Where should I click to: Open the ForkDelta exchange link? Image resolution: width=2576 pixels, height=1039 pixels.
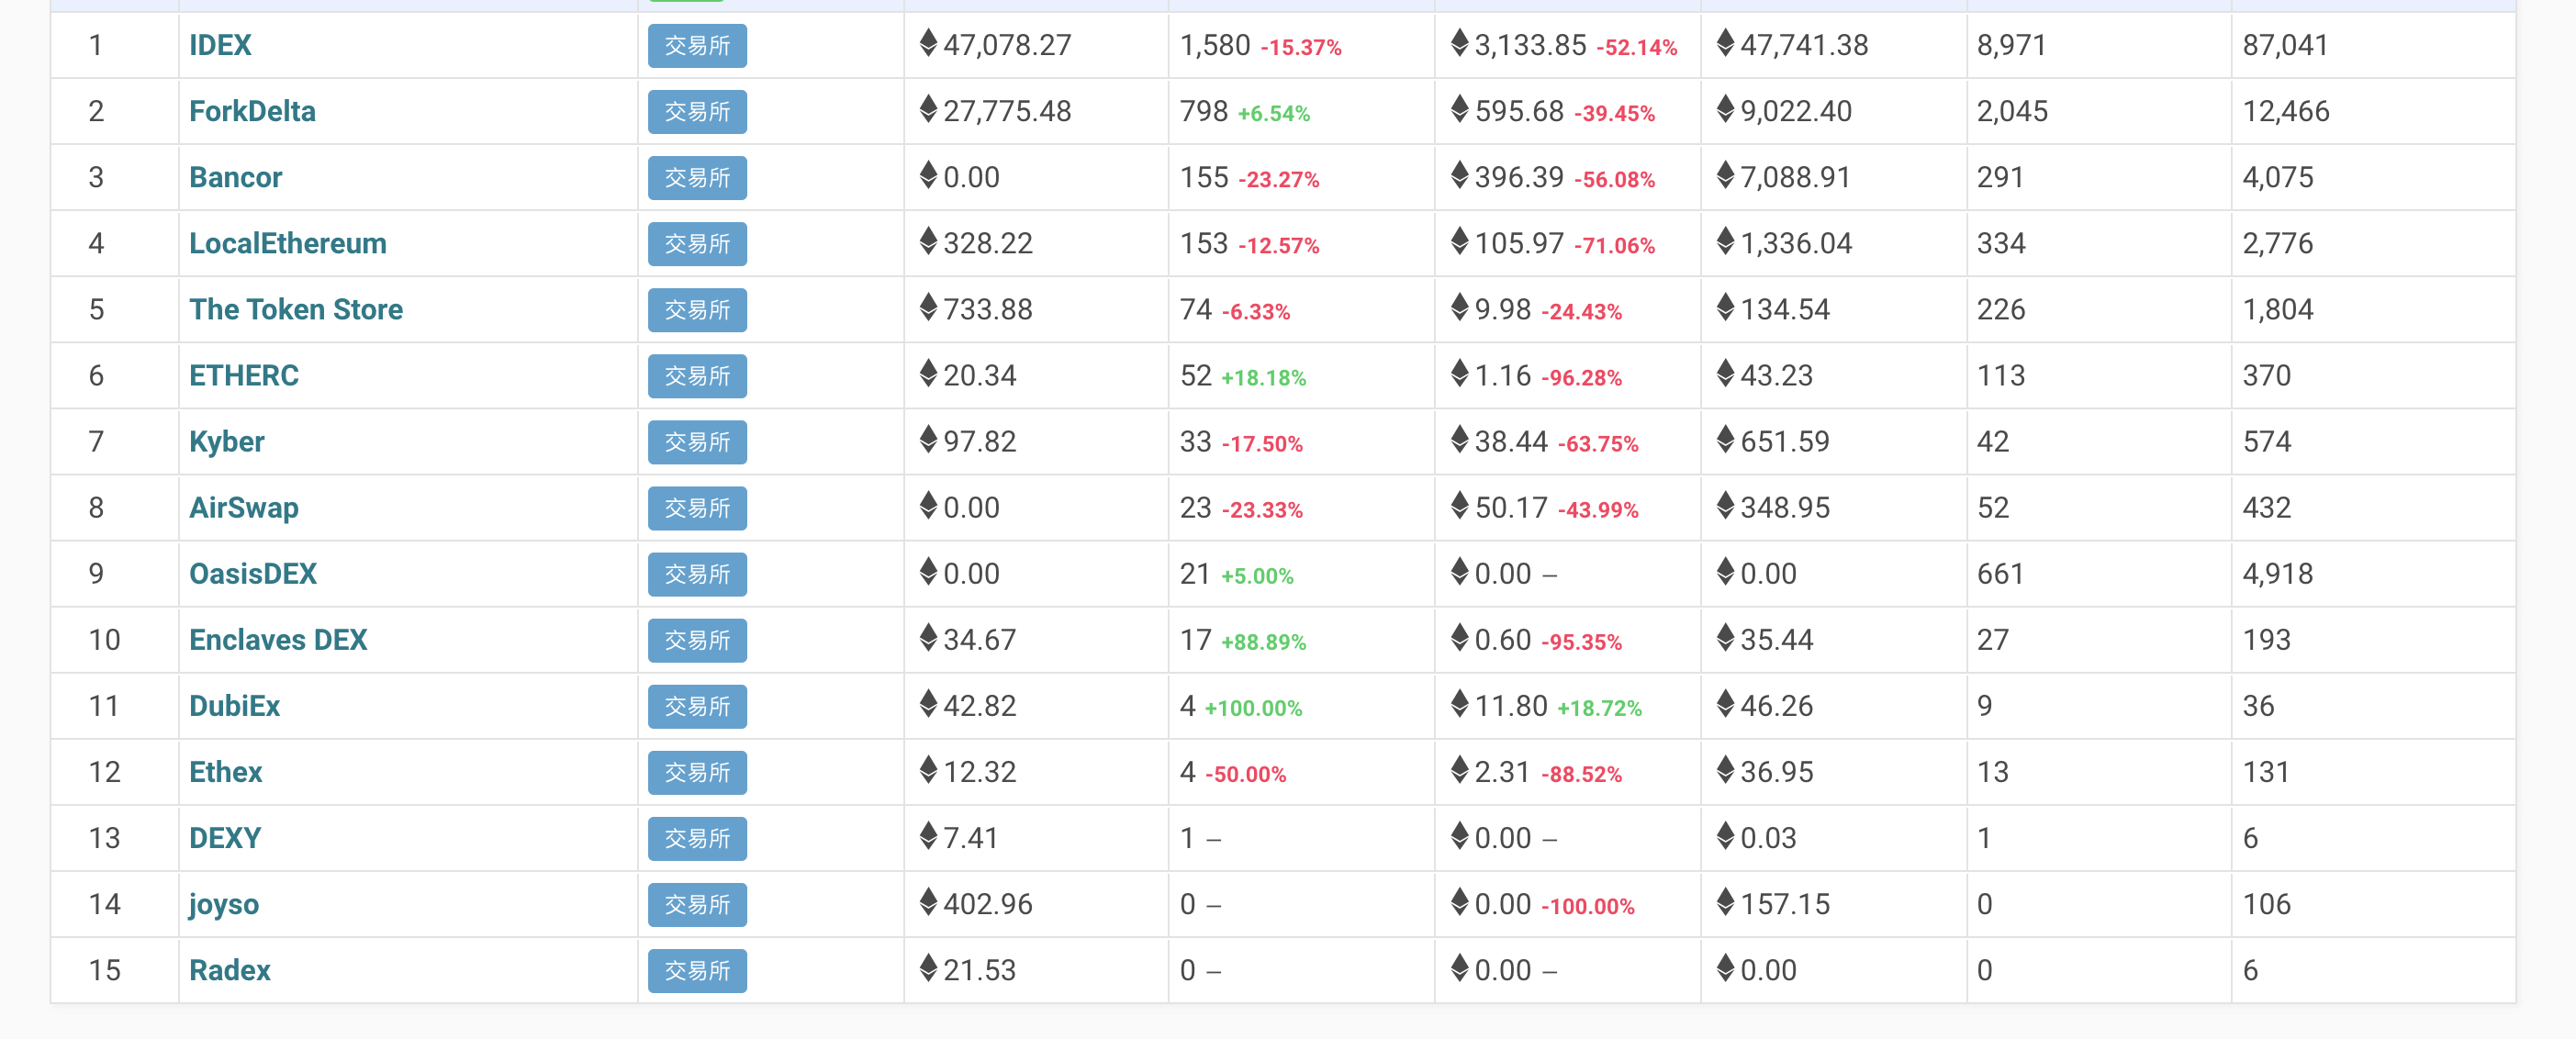click(x=252, y=111)
